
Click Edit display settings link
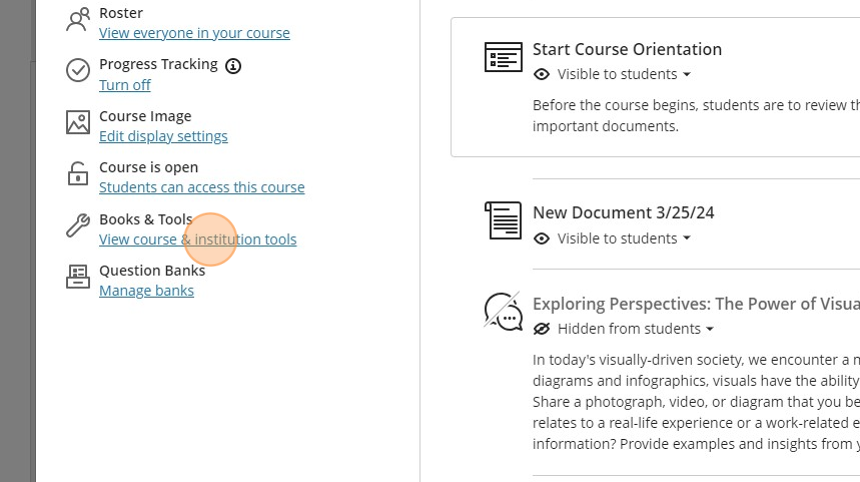[163, 136]
